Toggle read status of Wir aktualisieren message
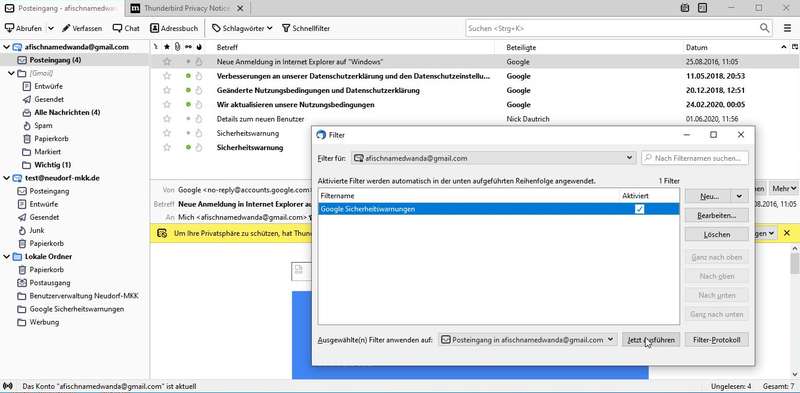 (x=188, y=105)
